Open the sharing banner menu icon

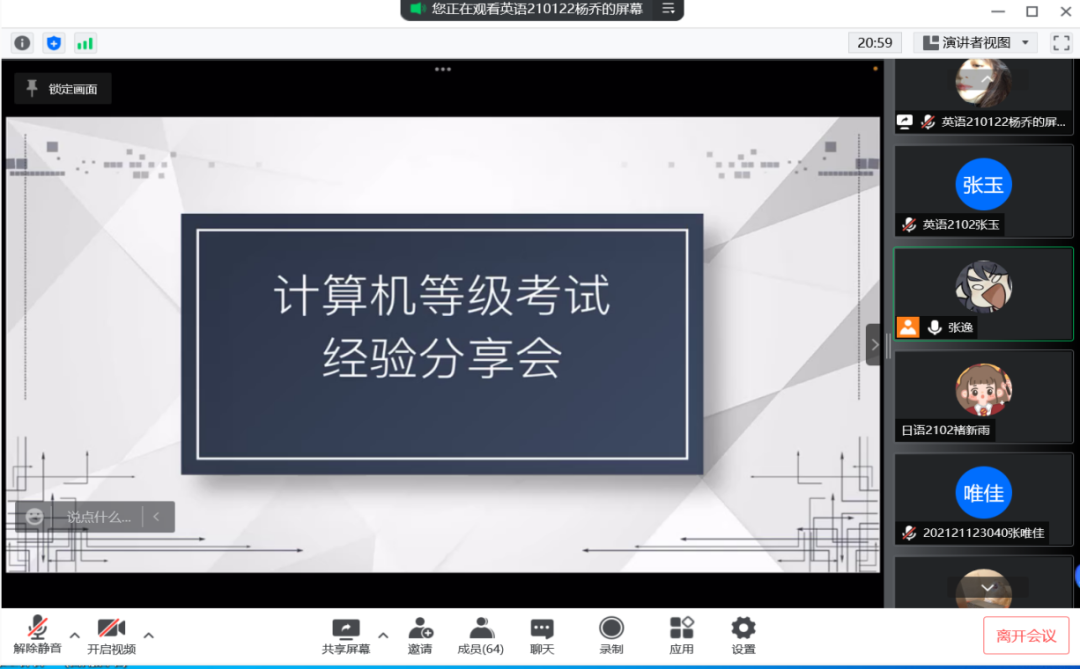pyautogui.click(x=669, y=9)
